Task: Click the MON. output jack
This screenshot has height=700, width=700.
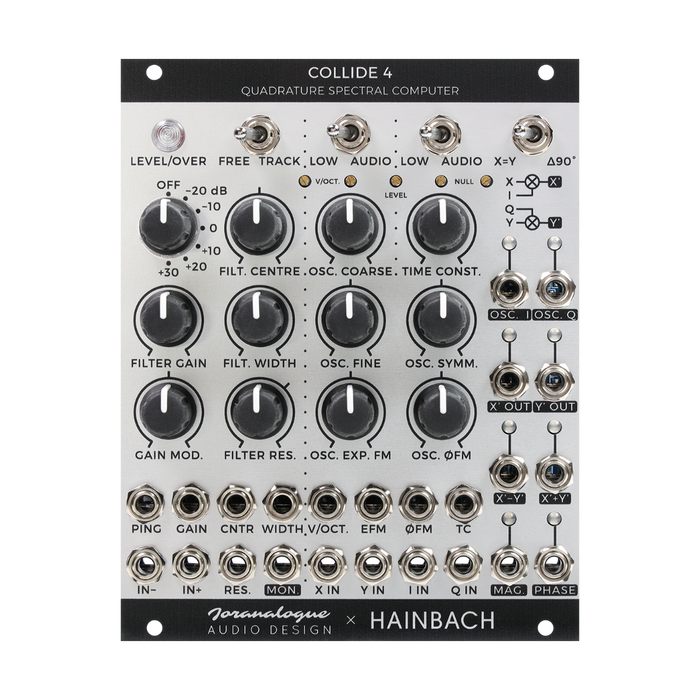Action: click(x=283, y=564)
